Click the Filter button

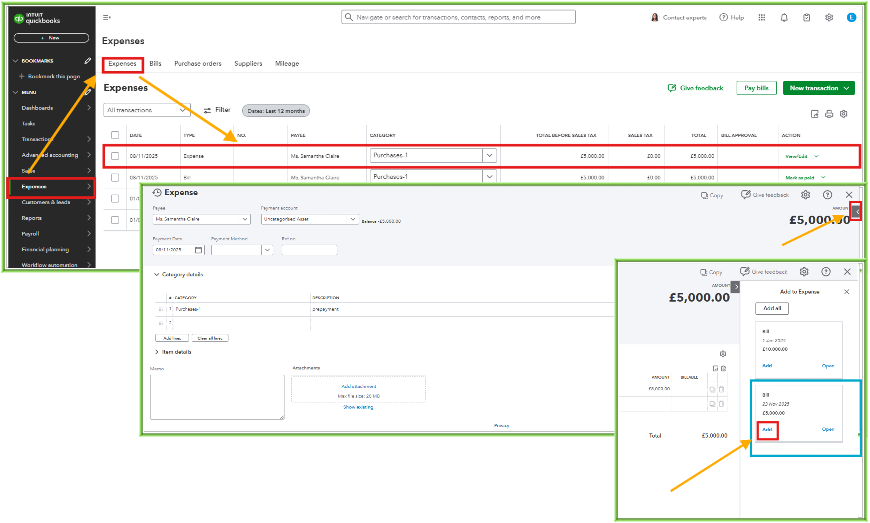pyautogui.click(x=217, y=110)
